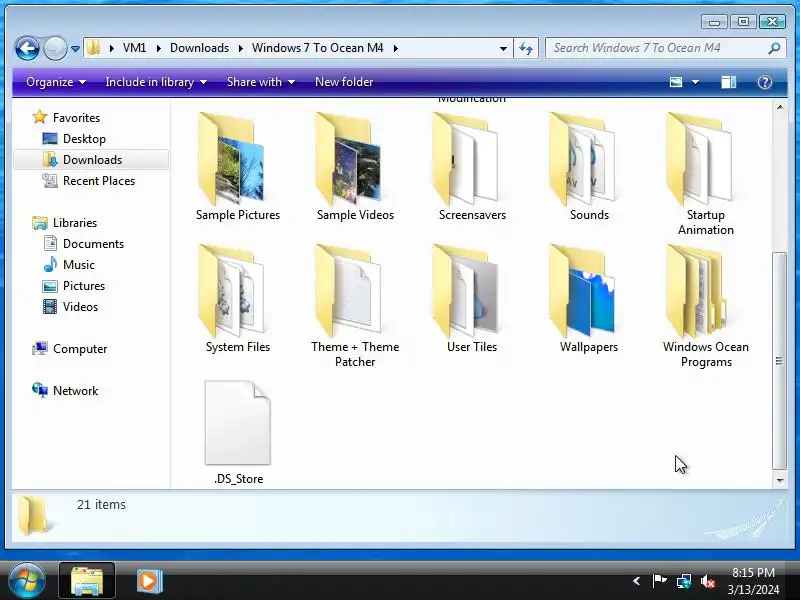The width and height of the screenshot is (800, 600).
Task: Click the Wallpapers folder name label
Action: (x=589, y=347)
